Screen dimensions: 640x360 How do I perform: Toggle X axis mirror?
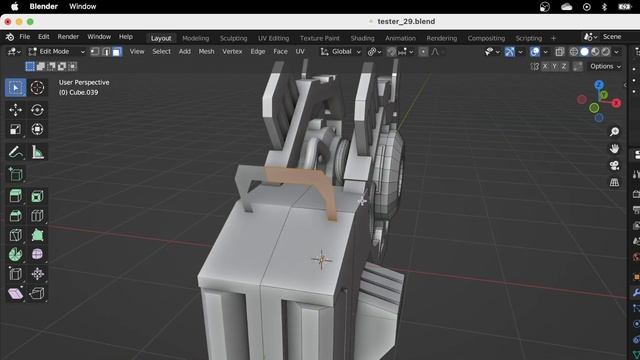click(545, 66)
